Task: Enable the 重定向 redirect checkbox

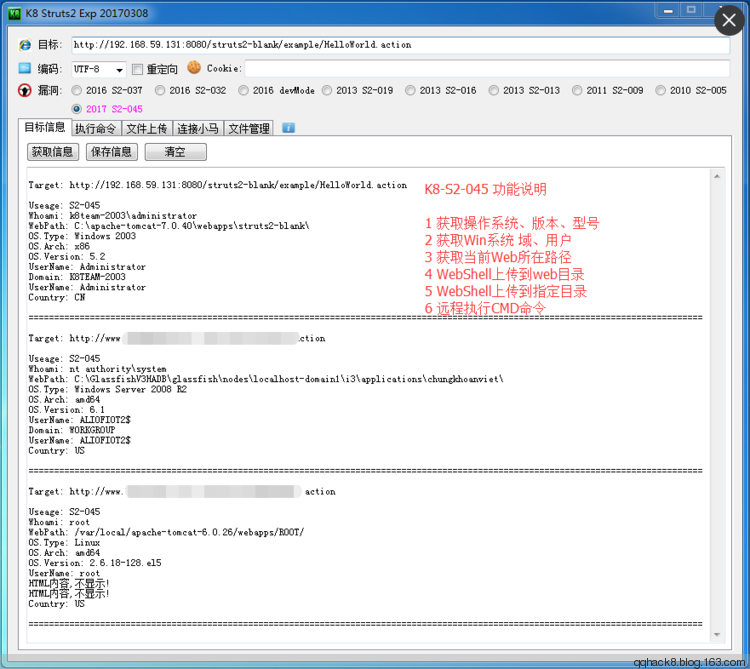Action: pyautogui.click(x=138, y=69)
